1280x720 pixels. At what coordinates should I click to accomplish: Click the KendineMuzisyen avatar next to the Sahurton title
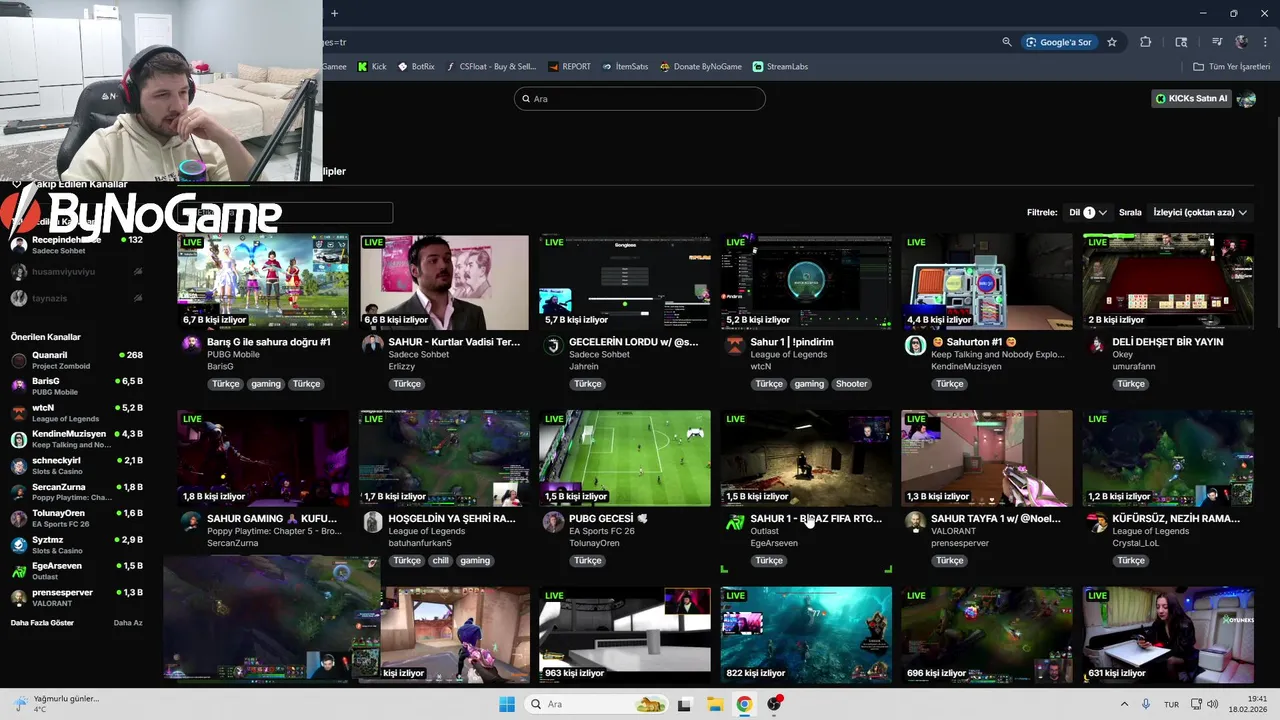(x=915, y=345)
